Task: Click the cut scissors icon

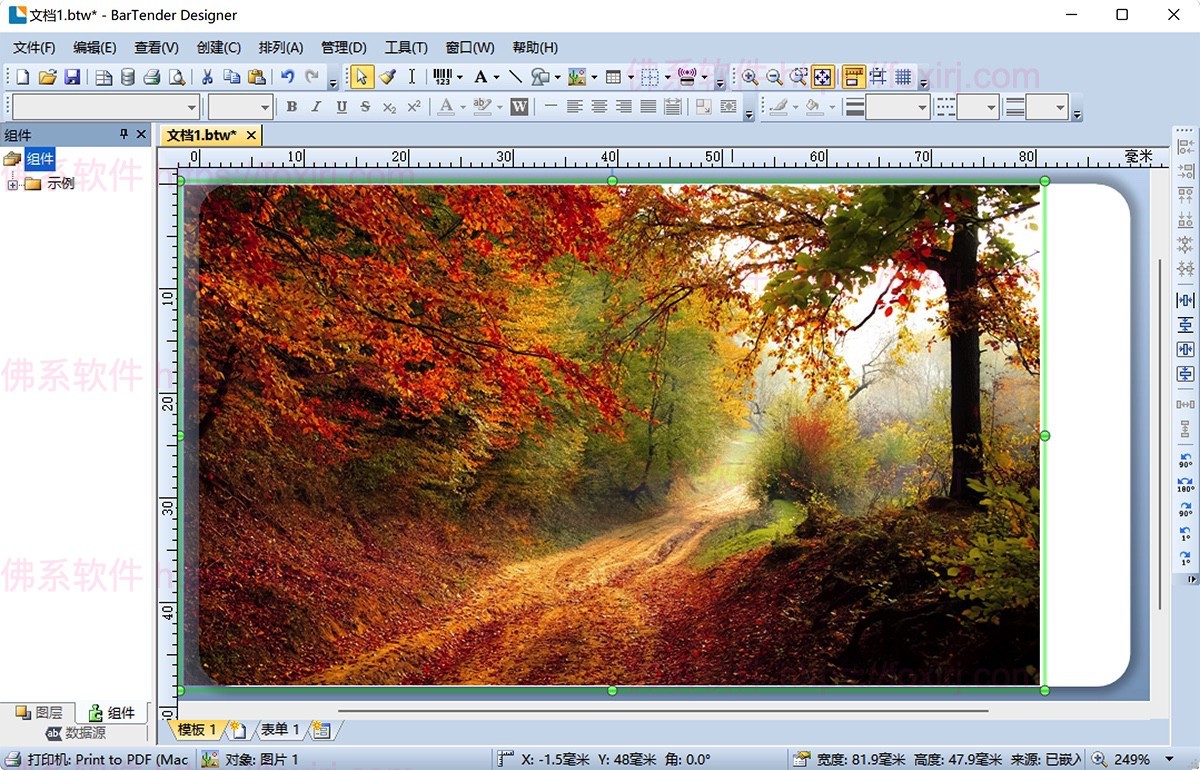Action: tap(207, 77)
